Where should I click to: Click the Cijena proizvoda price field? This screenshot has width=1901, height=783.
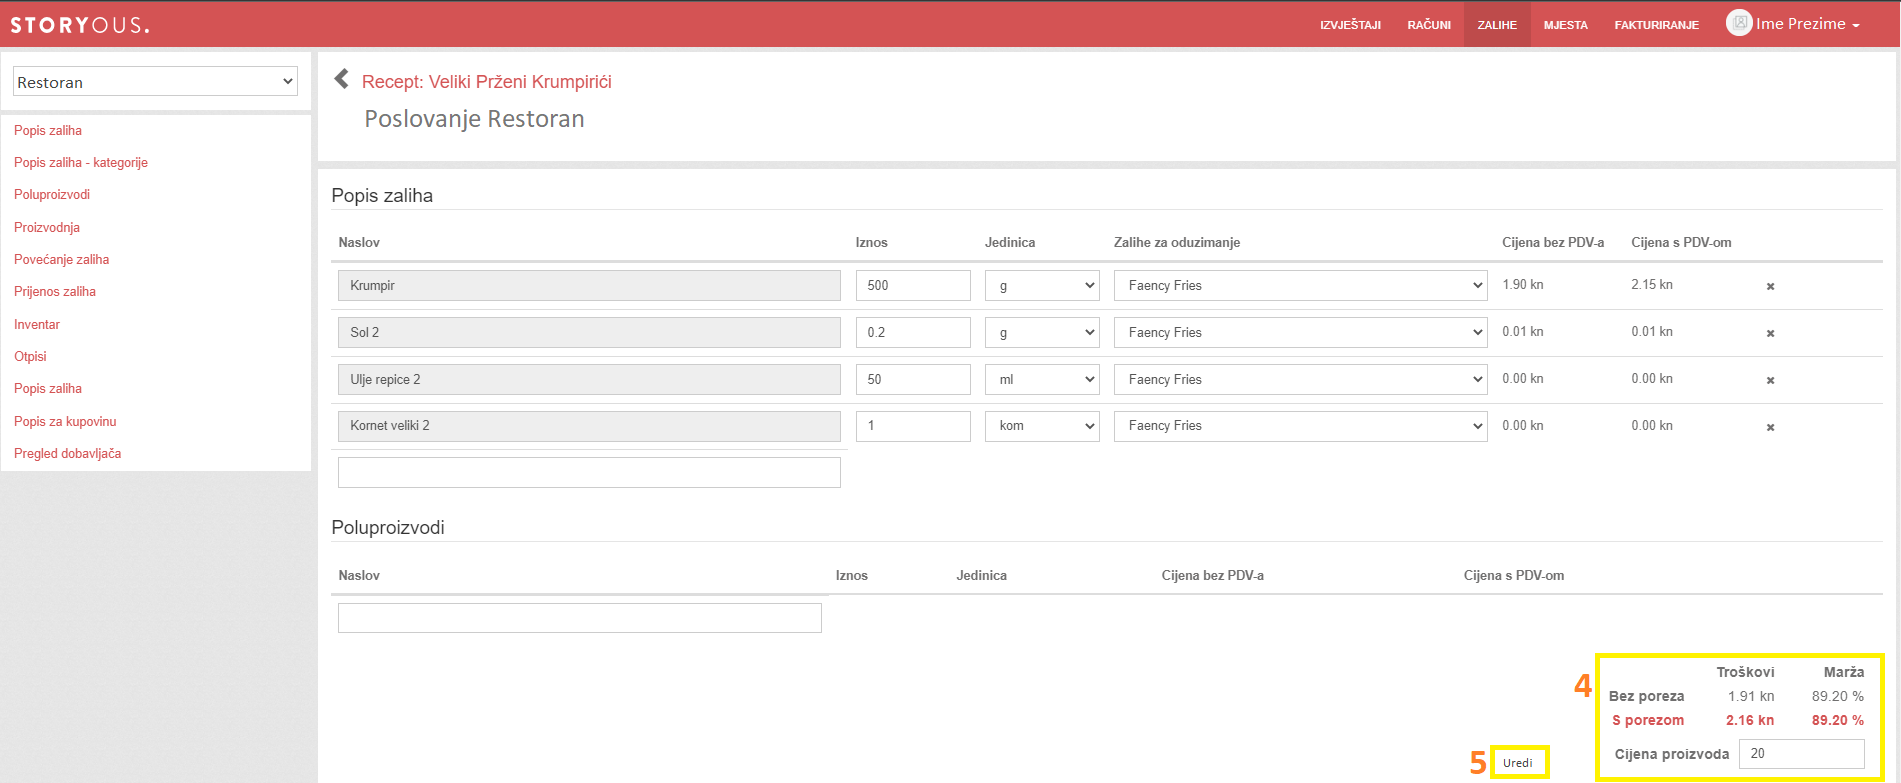(1802, 754)
